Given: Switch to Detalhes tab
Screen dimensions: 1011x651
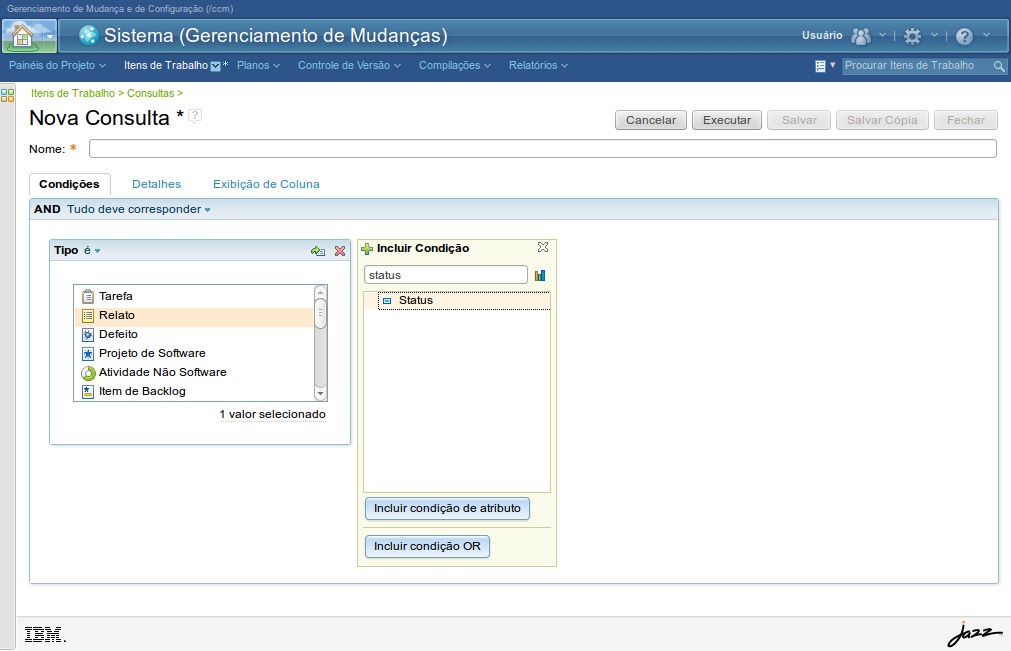Looking at the screenshot, I should [x=157, y=184].
